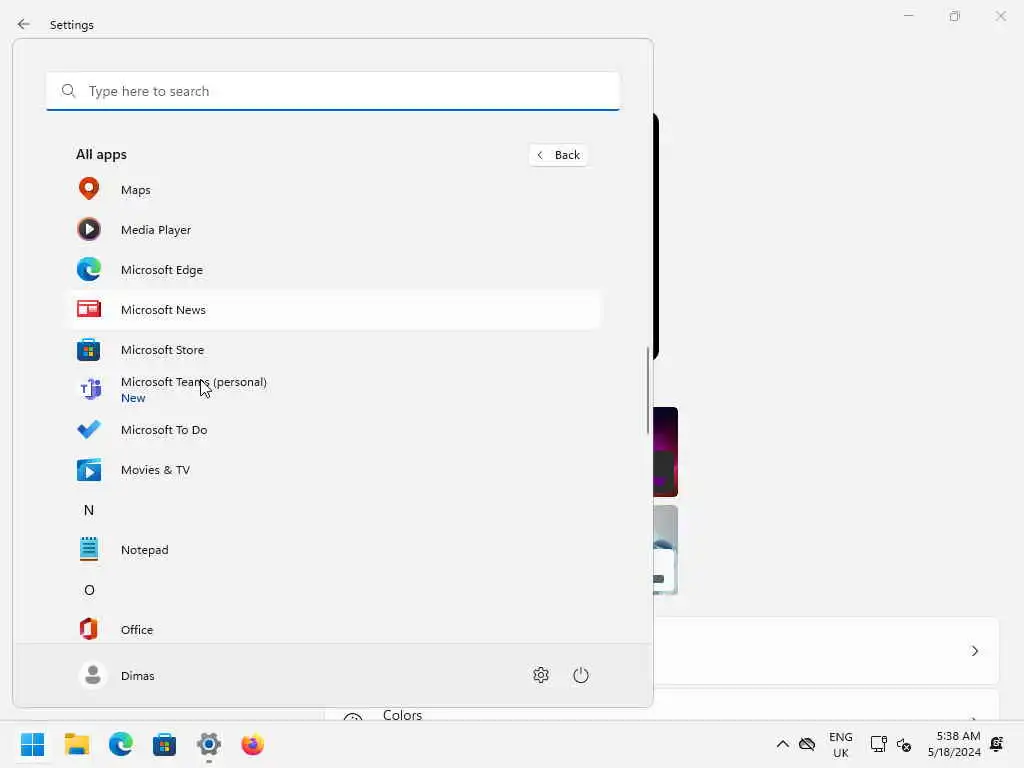
Task: Open the Power options button
Action: (x=581, y=675)
